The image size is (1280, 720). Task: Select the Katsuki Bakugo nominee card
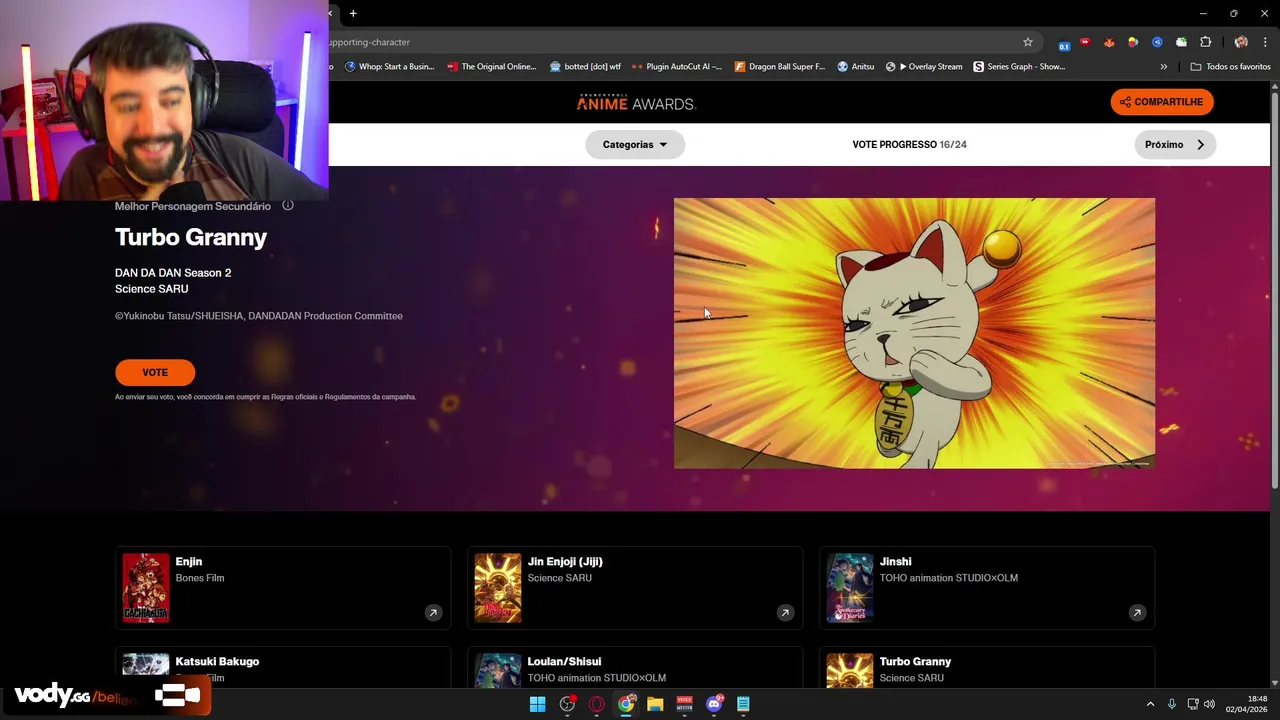click(x=283, y=667)
